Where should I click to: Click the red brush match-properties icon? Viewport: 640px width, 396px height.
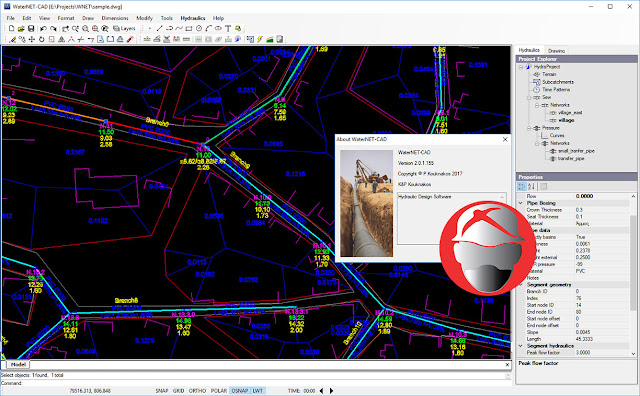[x=130, y=40]
